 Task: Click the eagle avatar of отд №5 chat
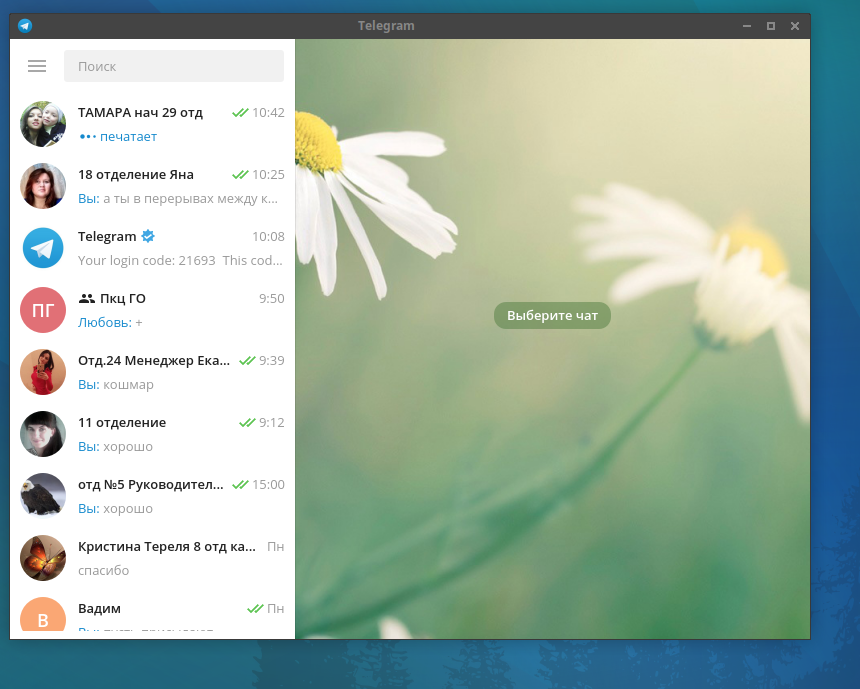43,496
